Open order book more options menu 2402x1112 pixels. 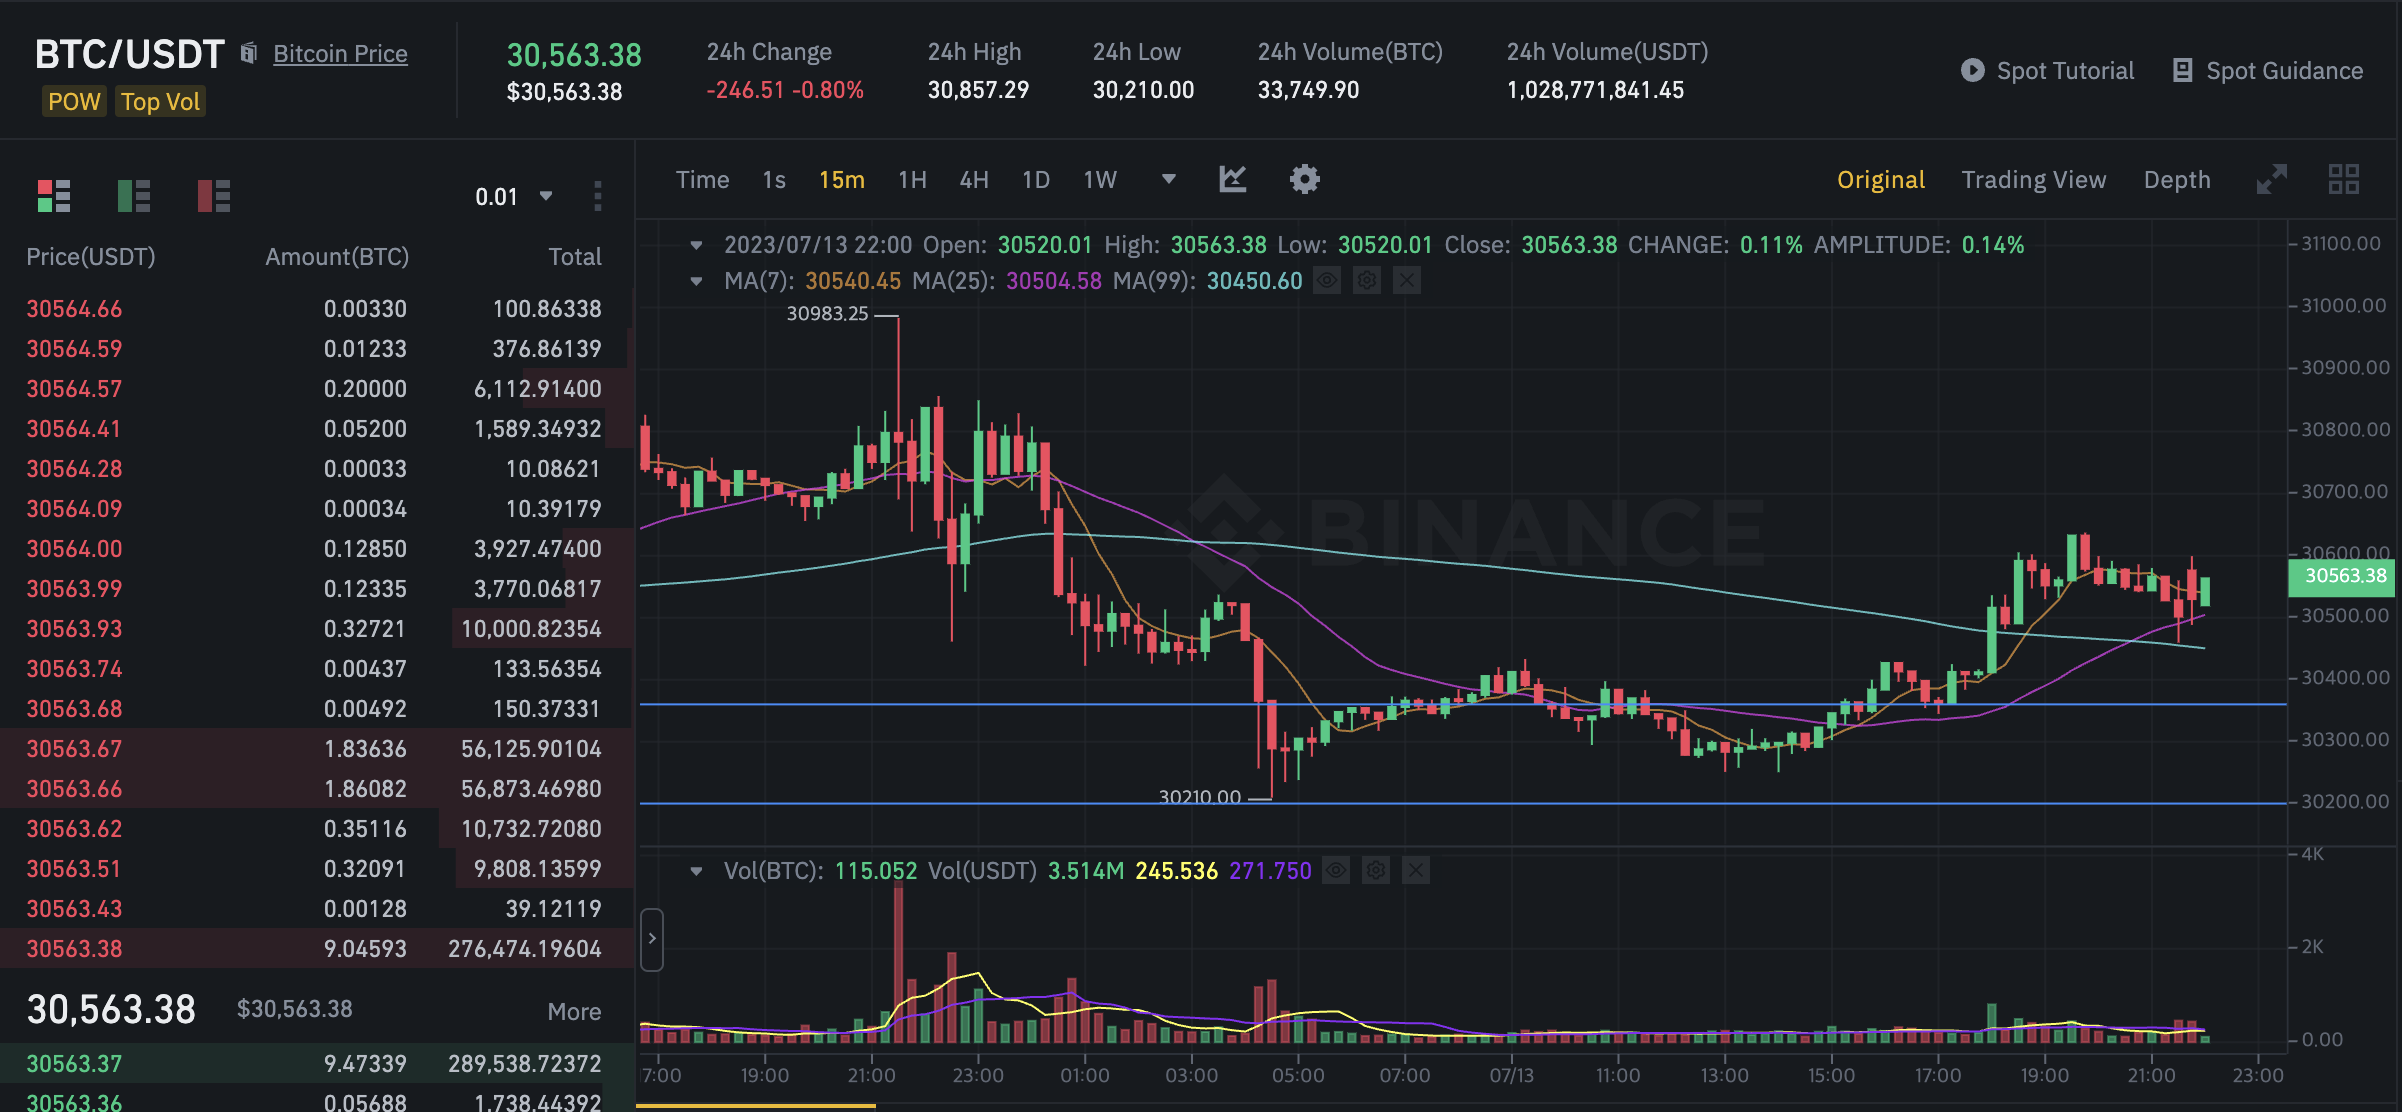(598, 196)
